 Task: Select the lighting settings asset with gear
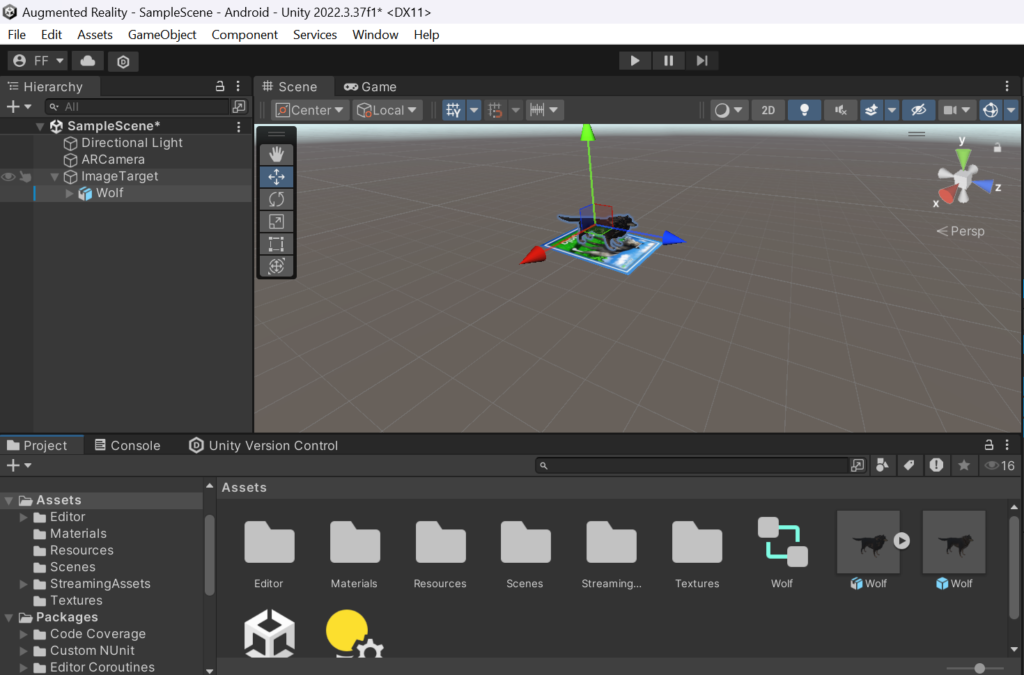(354, 633)
